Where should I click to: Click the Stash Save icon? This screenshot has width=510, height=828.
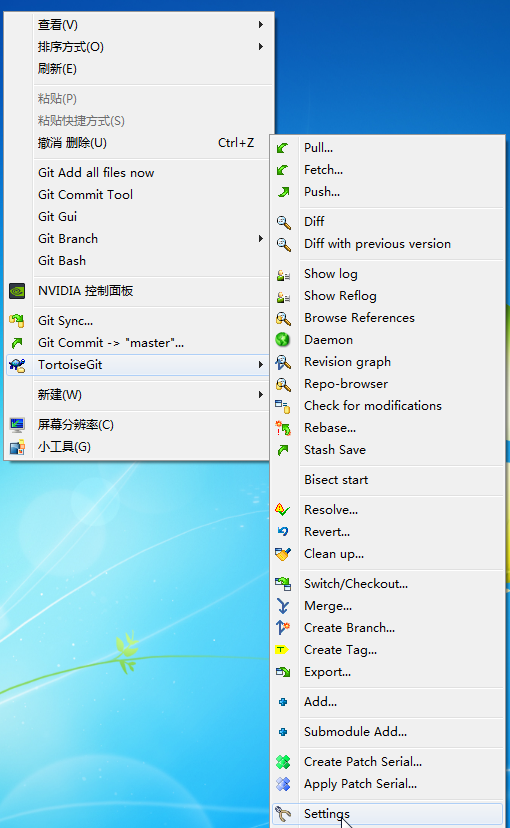[x=283, y=450]
